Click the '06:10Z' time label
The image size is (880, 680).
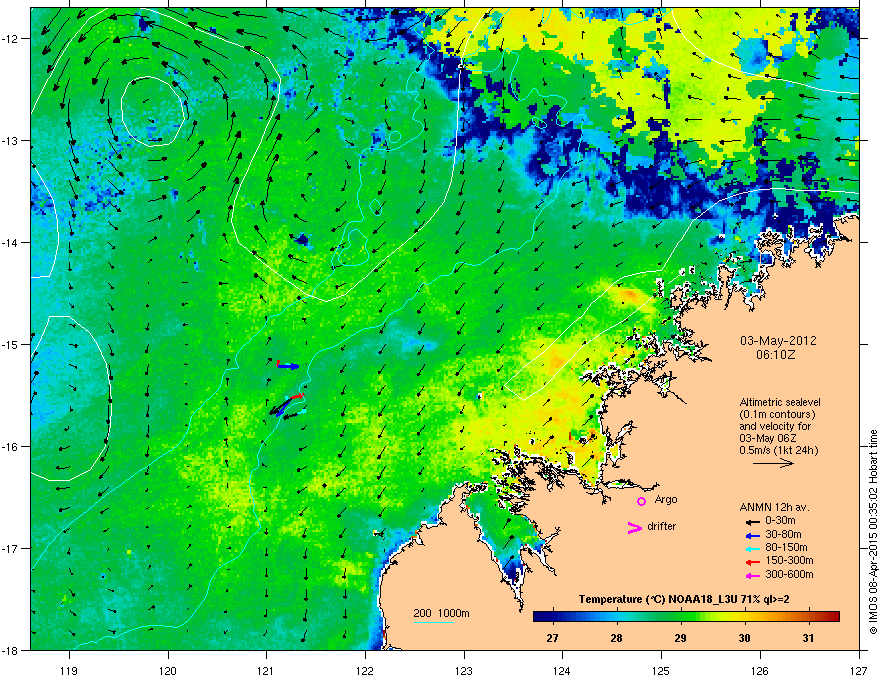tap(775, 355)
